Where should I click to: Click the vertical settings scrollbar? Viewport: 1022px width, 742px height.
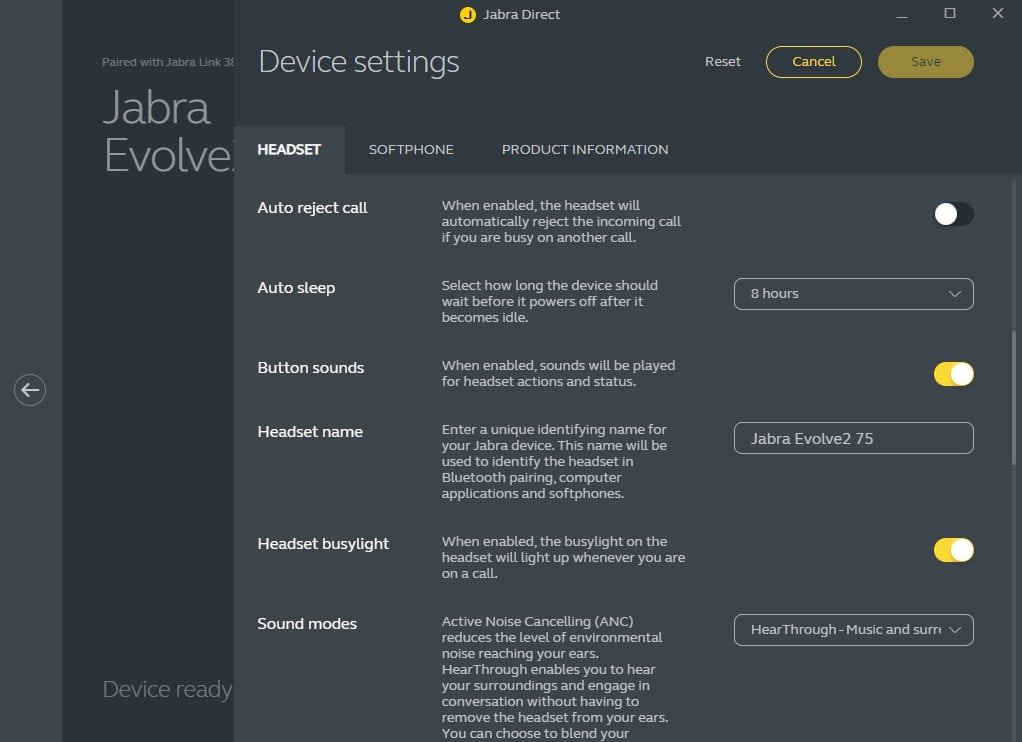[1013, 400]
